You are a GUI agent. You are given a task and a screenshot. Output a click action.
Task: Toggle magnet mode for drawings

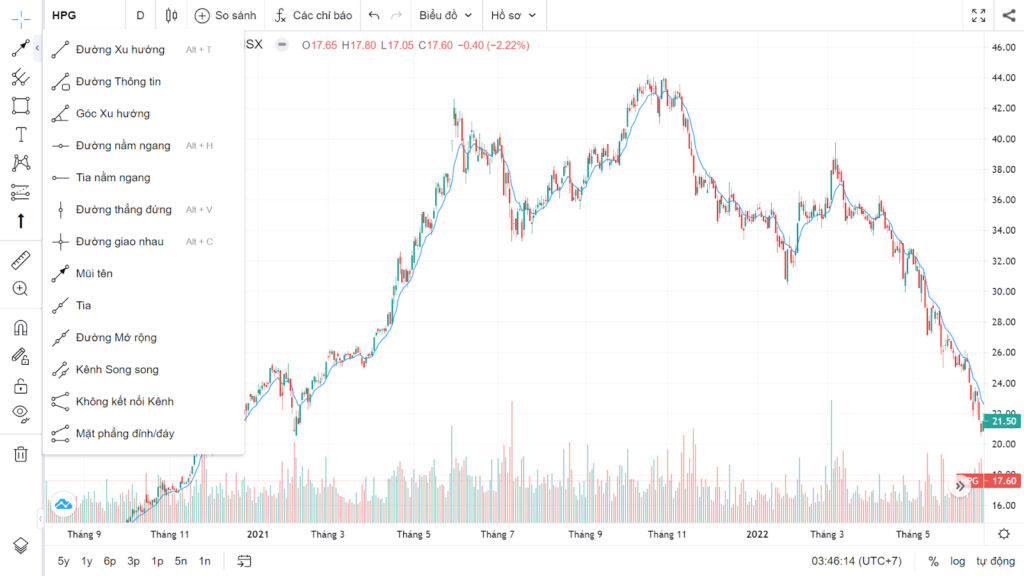tap(20, 327)
